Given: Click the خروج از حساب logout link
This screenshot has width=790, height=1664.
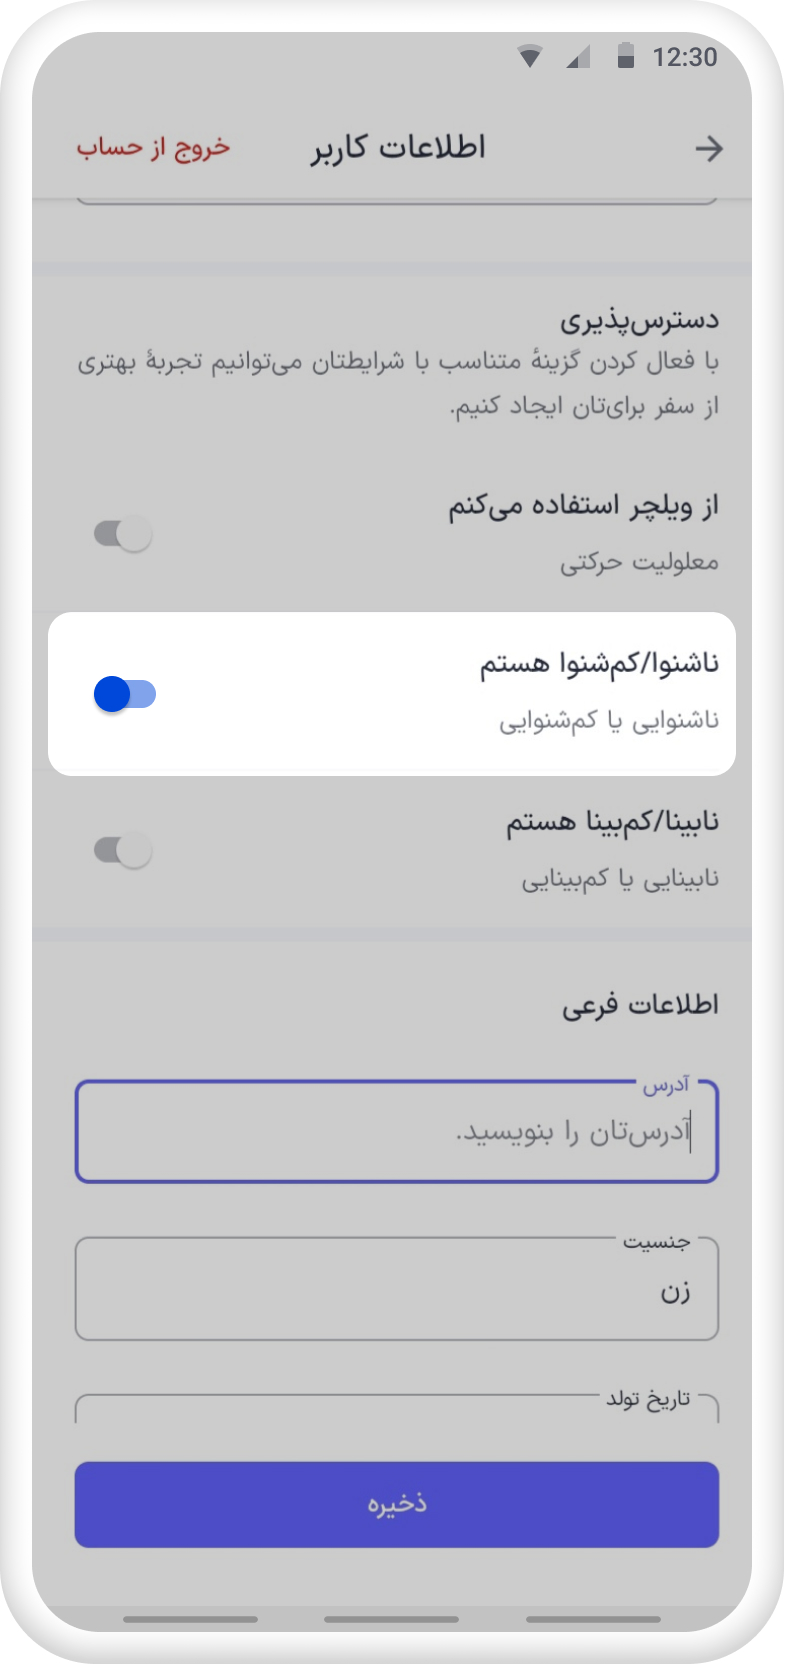Looking at the screenshot, I should 154,148.
